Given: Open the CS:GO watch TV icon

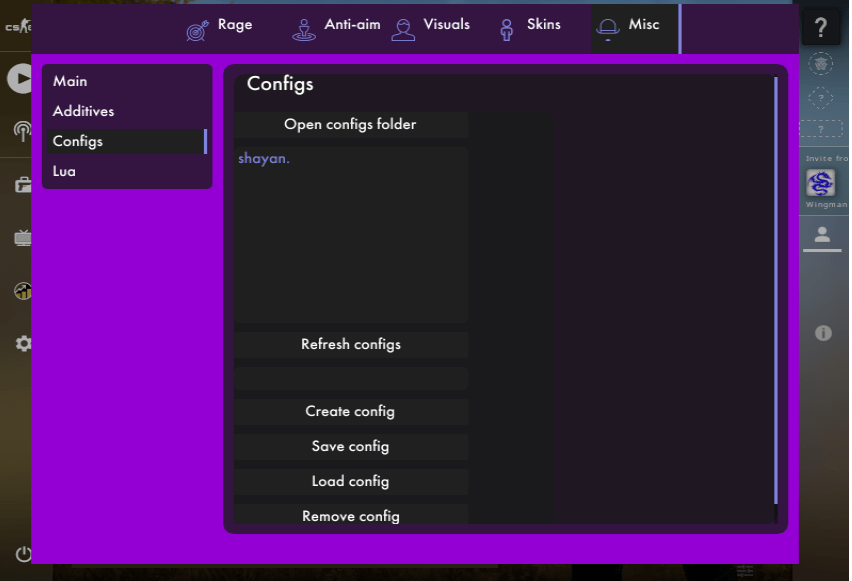Looking at the screenshot, I should point(23,238).
